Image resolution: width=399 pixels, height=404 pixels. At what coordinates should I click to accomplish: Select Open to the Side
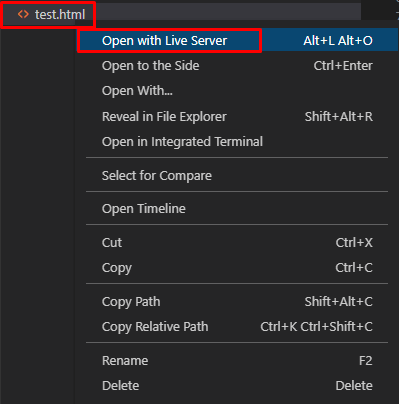point(237,66)
